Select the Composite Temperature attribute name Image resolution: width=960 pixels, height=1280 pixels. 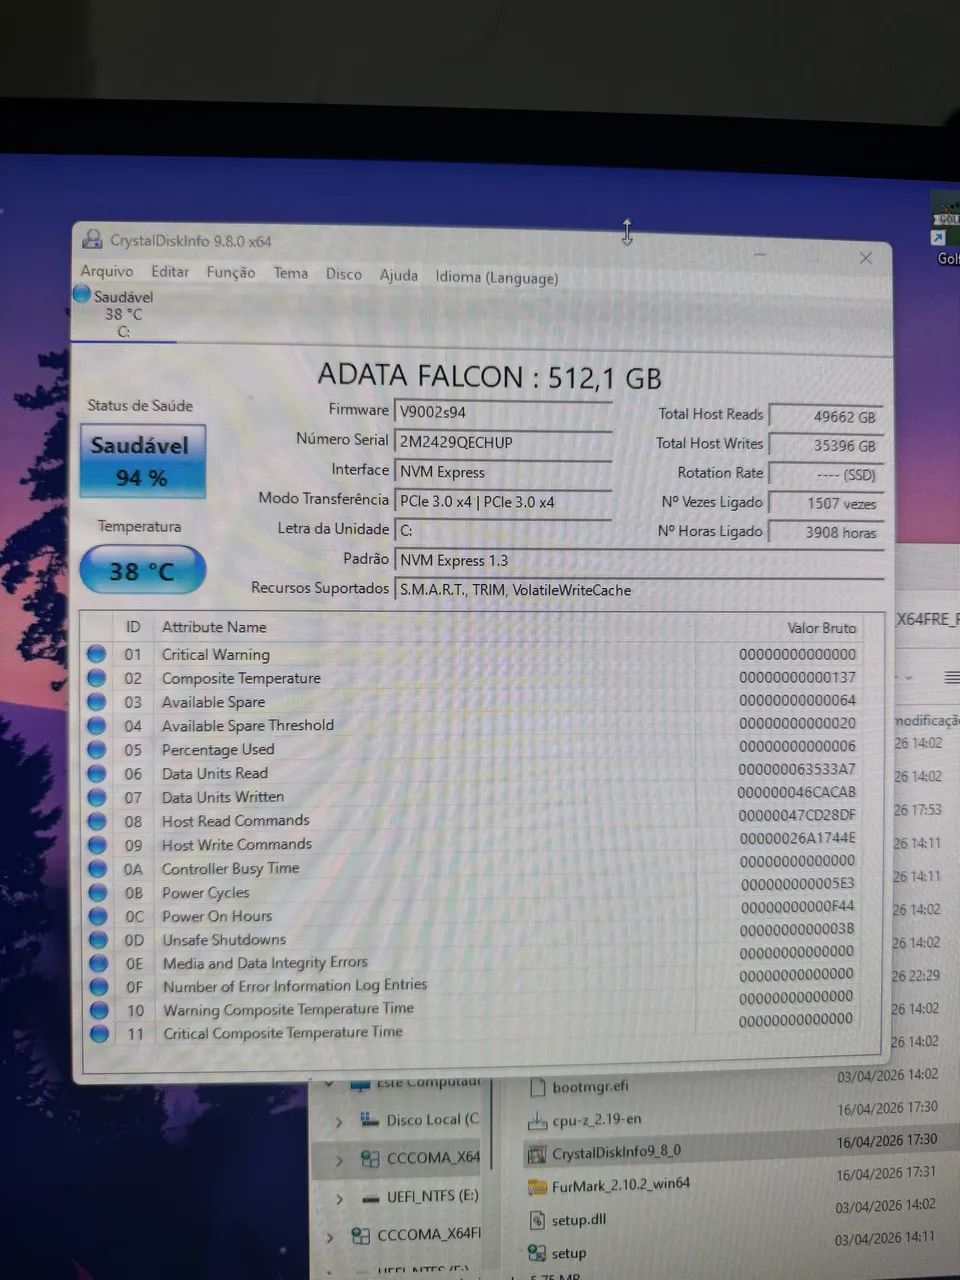241,678
